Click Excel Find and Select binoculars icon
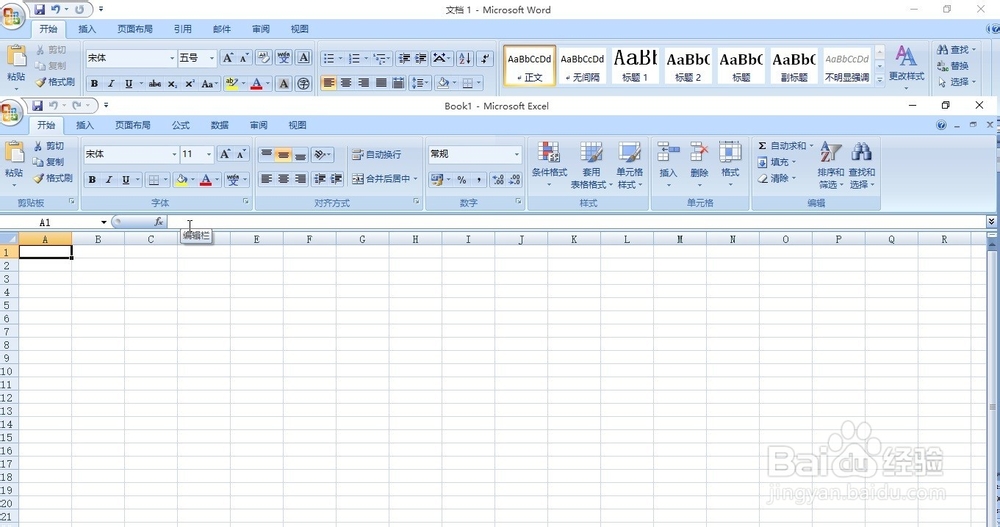 pos(862,152)
